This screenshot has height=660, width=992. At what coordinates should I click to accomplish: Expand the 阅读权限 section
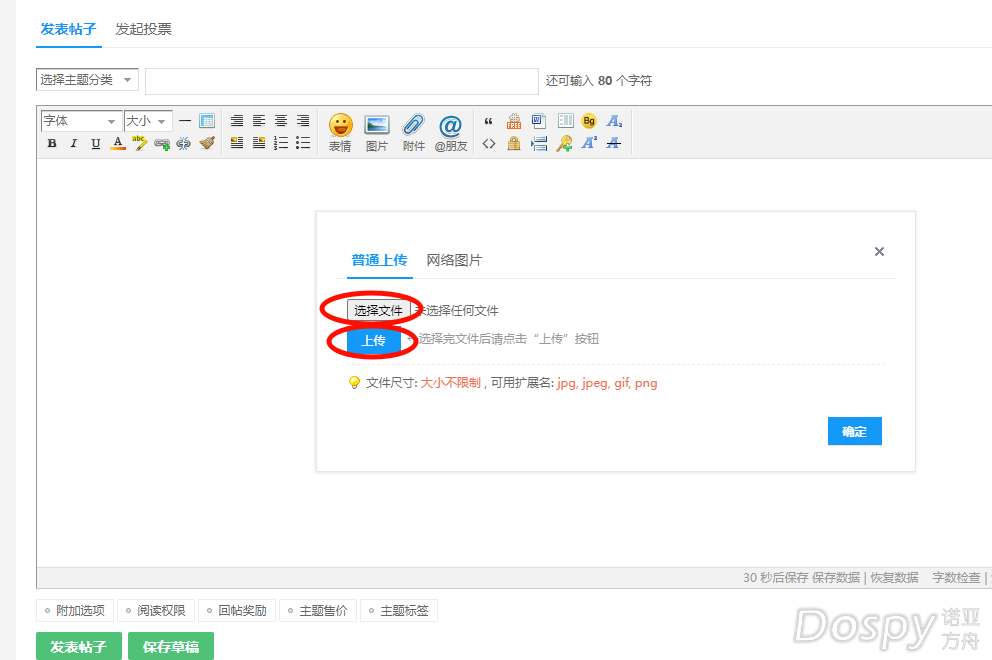[156, 611]
